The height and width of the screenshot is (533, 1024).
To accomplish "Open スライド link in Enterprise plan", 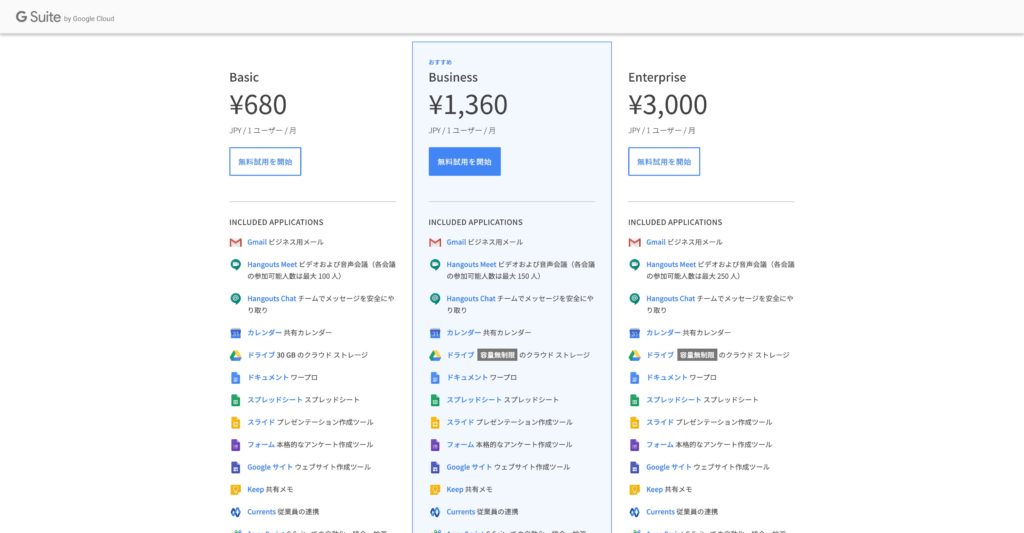I will [x=660, y=423].
